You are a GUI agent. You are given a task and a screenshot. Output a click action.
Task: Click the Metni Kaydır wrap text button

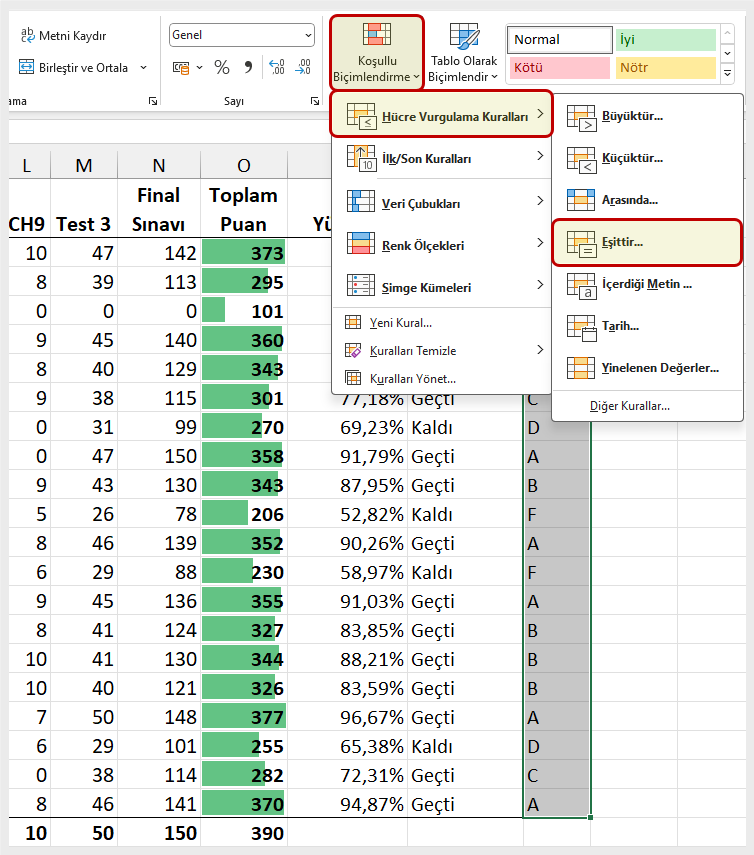point(63,36)
